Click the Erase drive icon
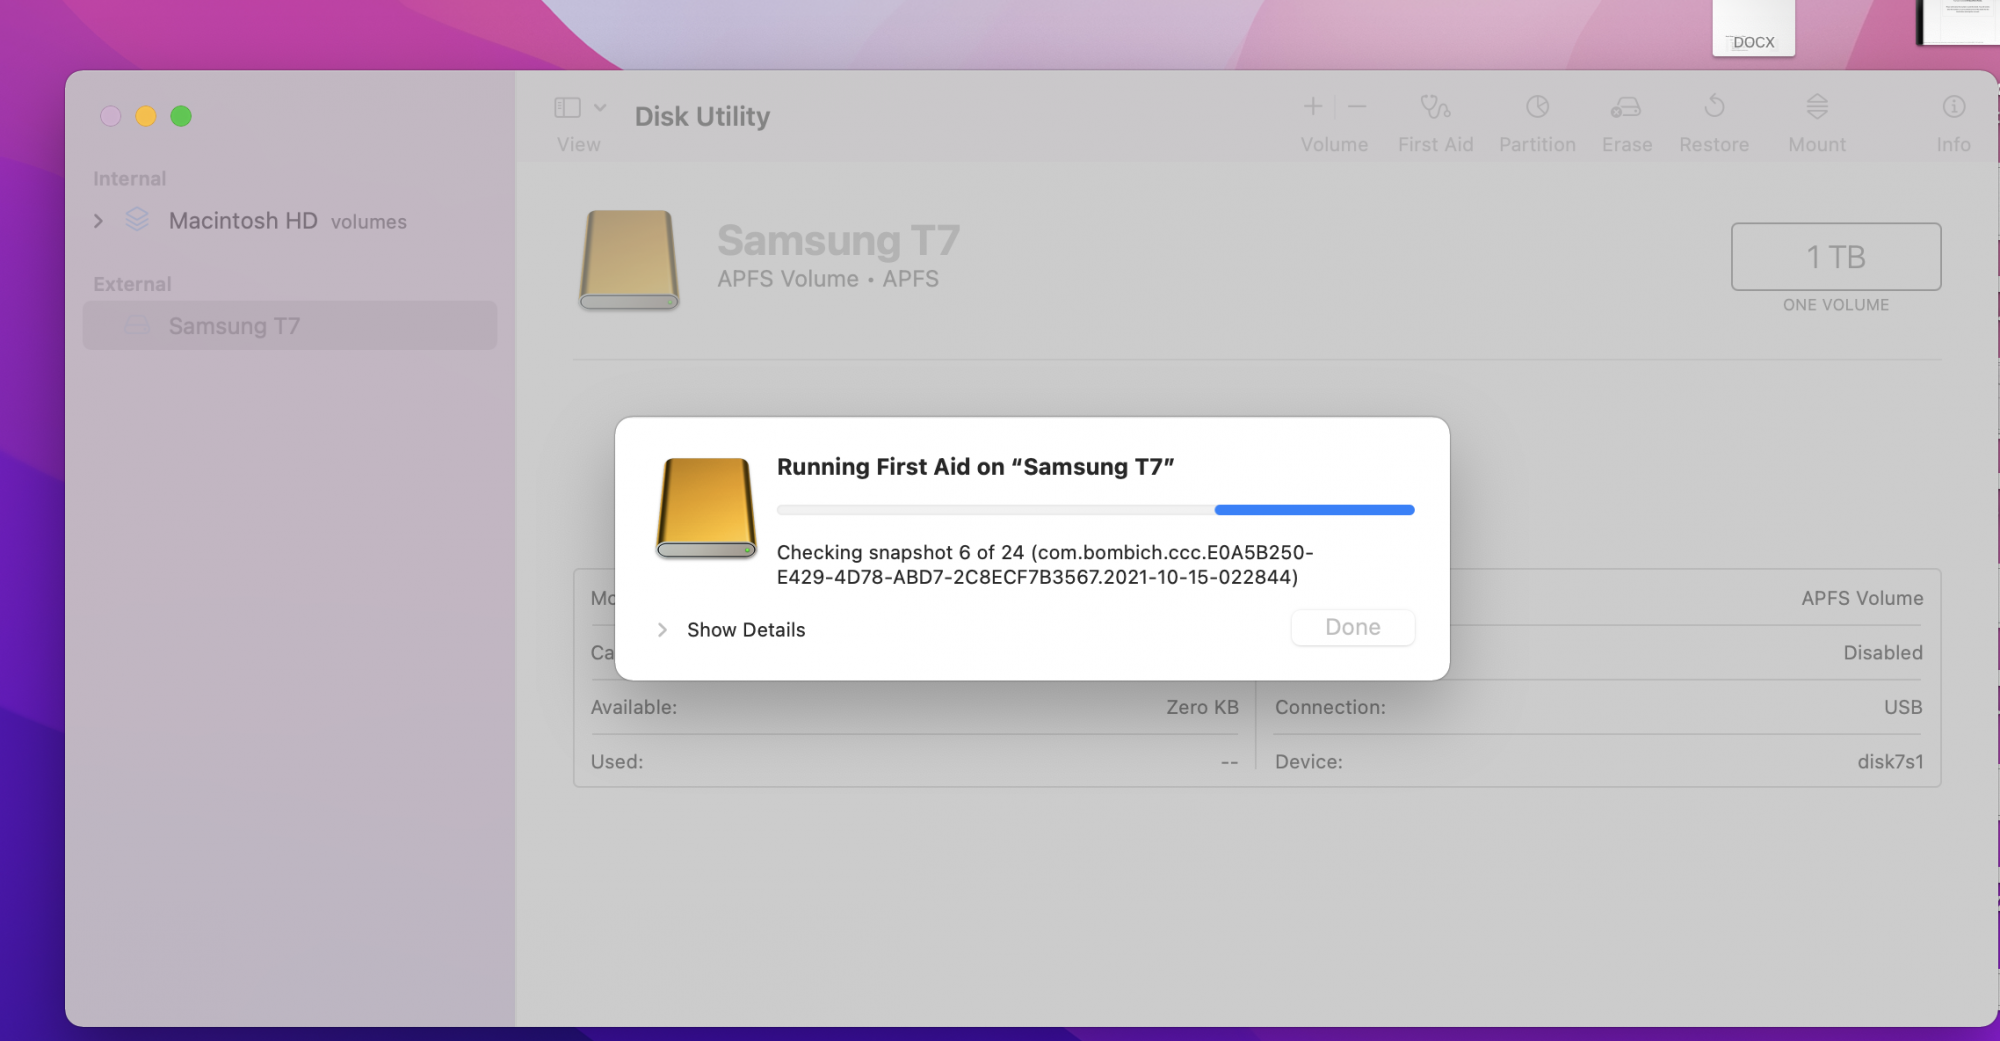Viewport: 2000px width, 1041px height. click(1626, 106)
